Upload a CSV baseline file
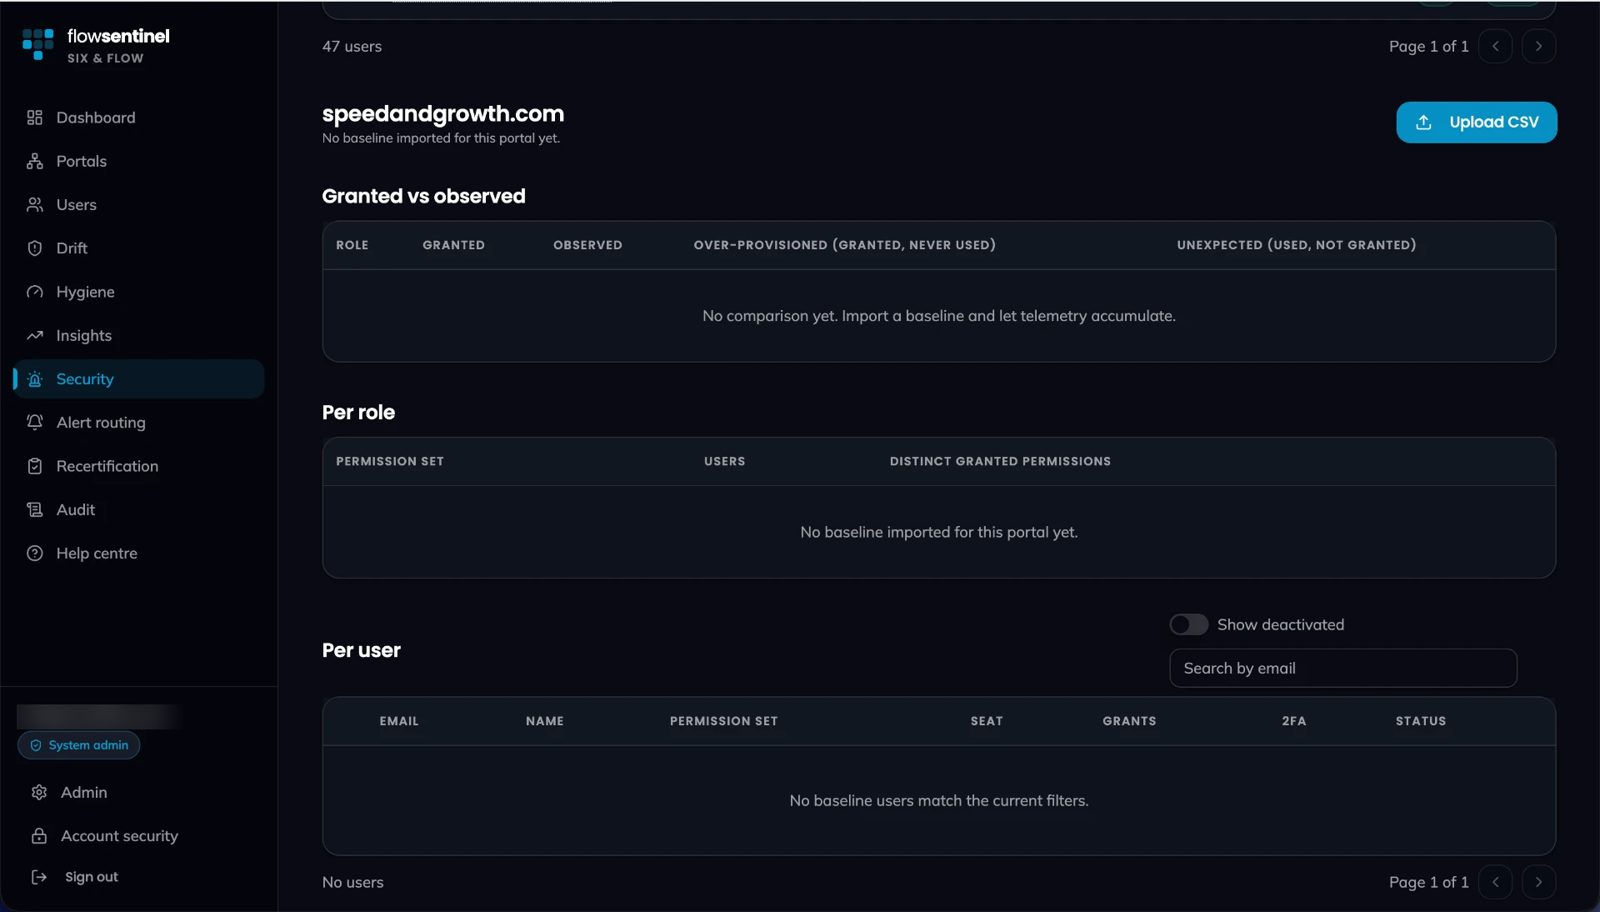This screenshot has height=912, width=1600. pos(1476,122)
